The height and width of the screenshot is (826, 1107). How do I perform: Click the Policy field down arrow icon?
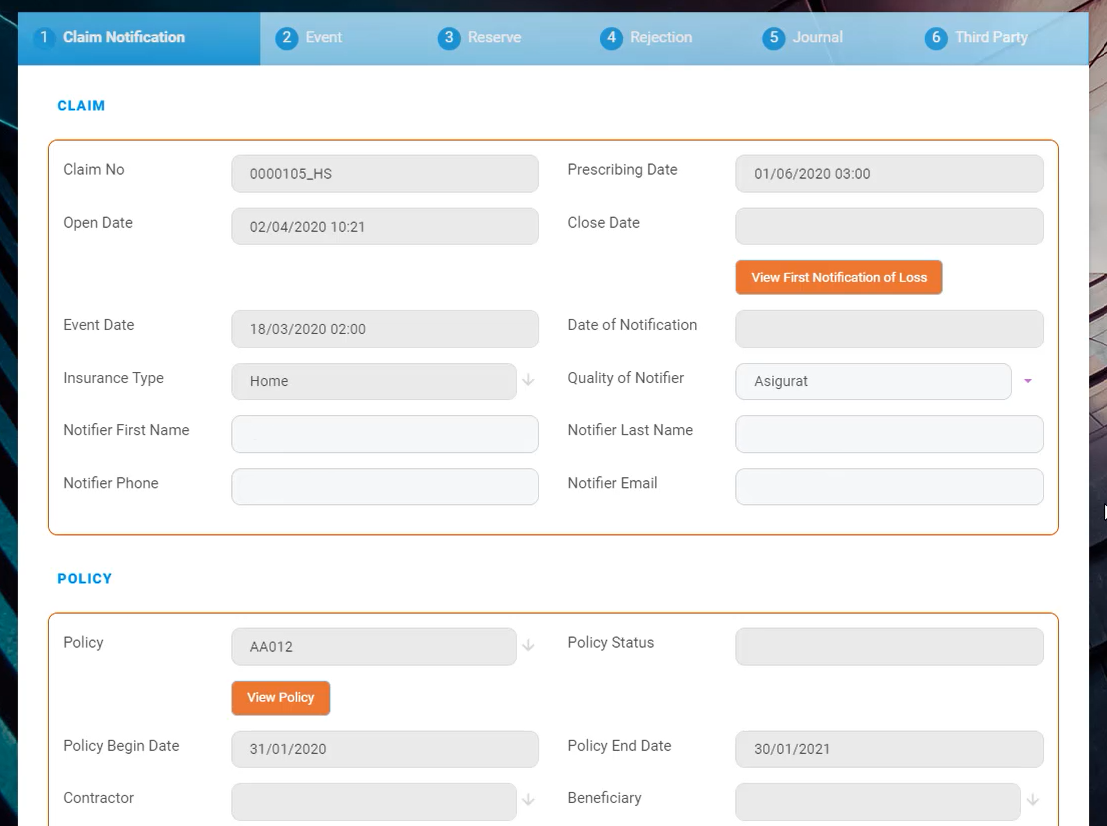coord(528,646)
